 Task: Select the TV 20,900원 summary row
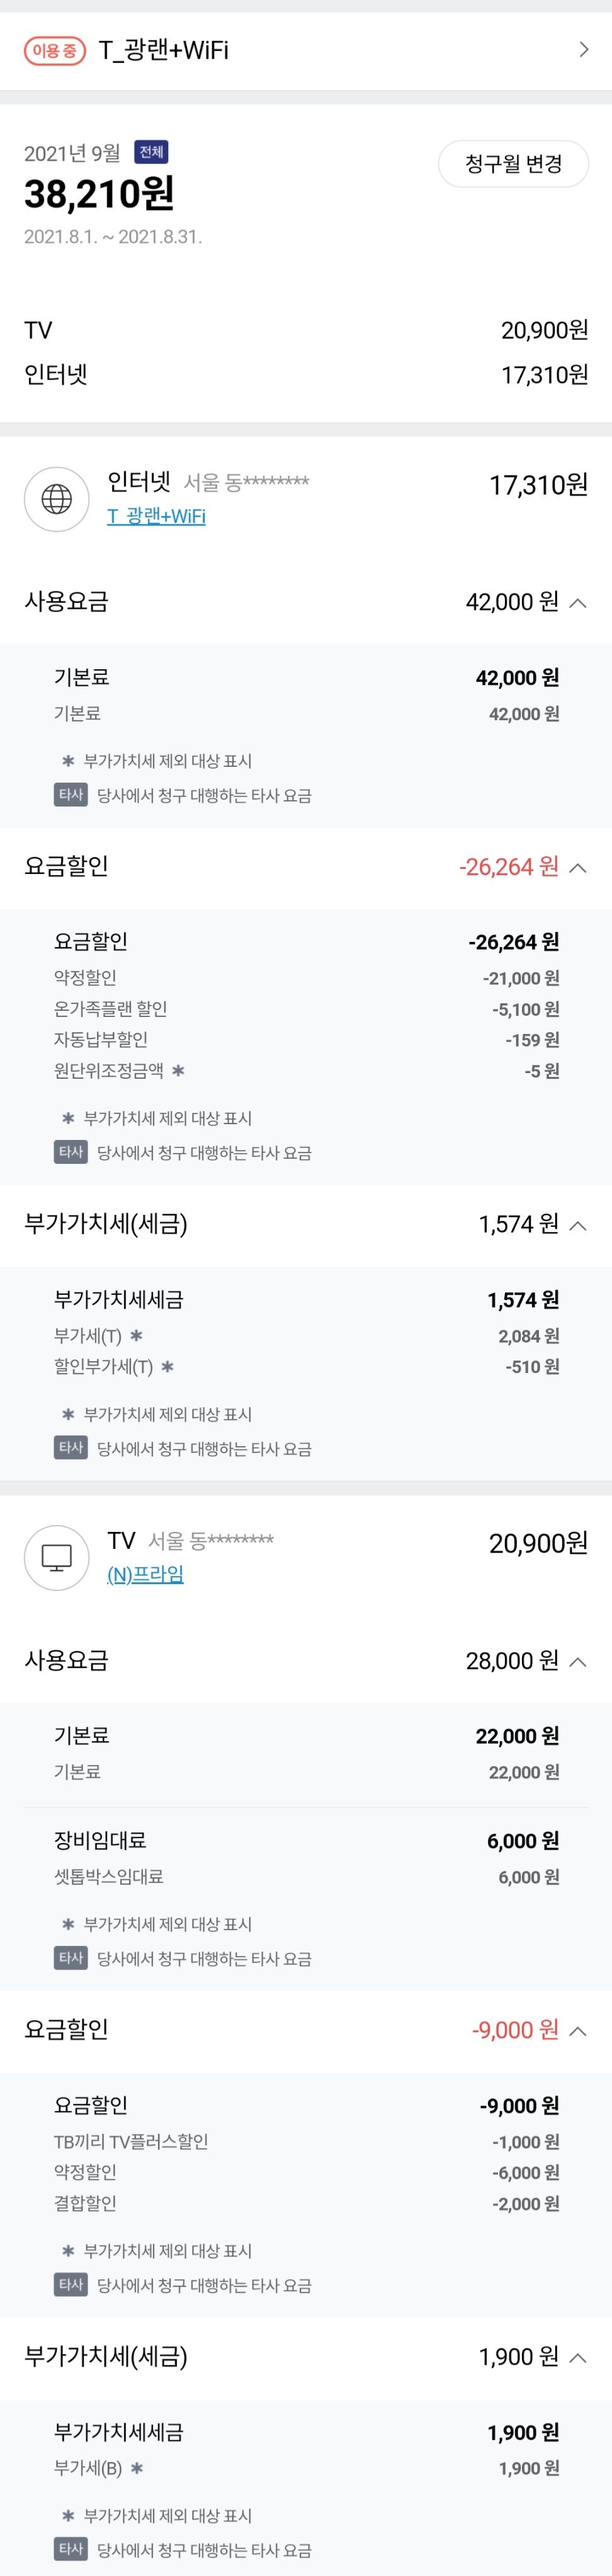pos(306,330)
